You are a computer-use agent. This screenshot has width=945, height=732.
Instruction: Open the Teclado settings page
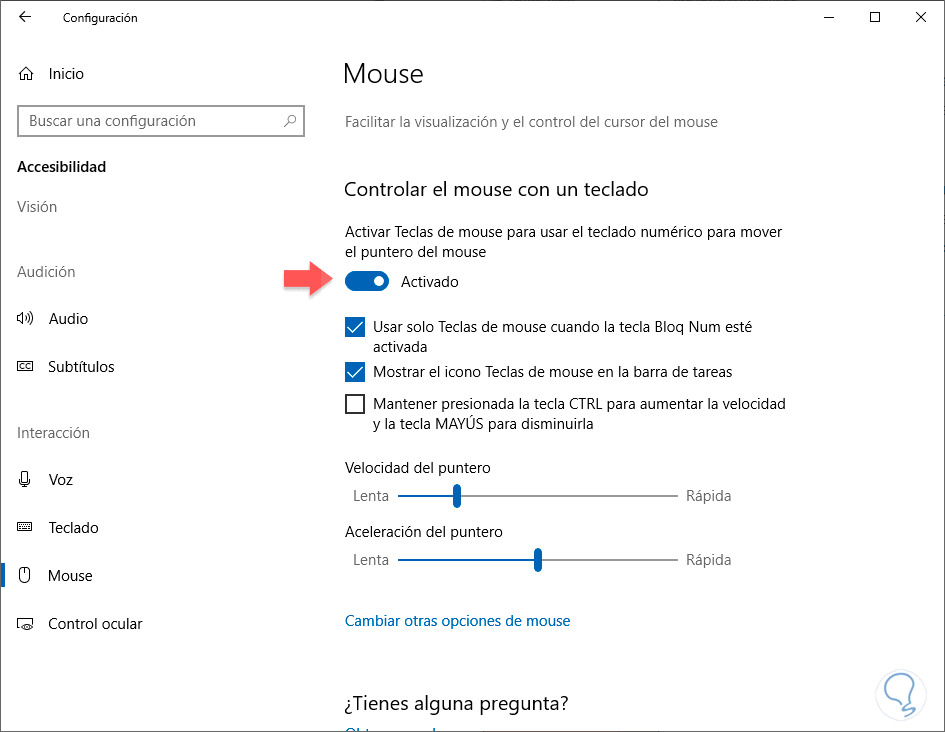pos(73,528)
